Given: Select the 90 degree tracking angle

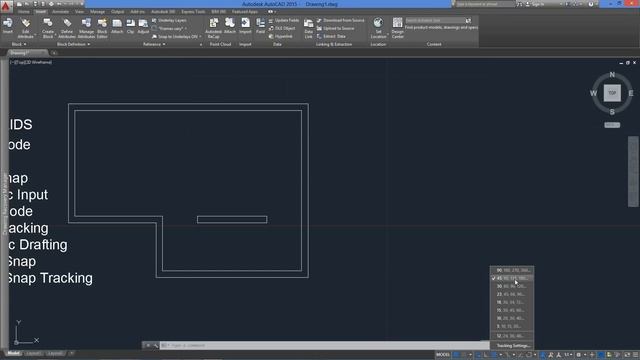Looking at the screenshot, I should click(x=512, y=270).
